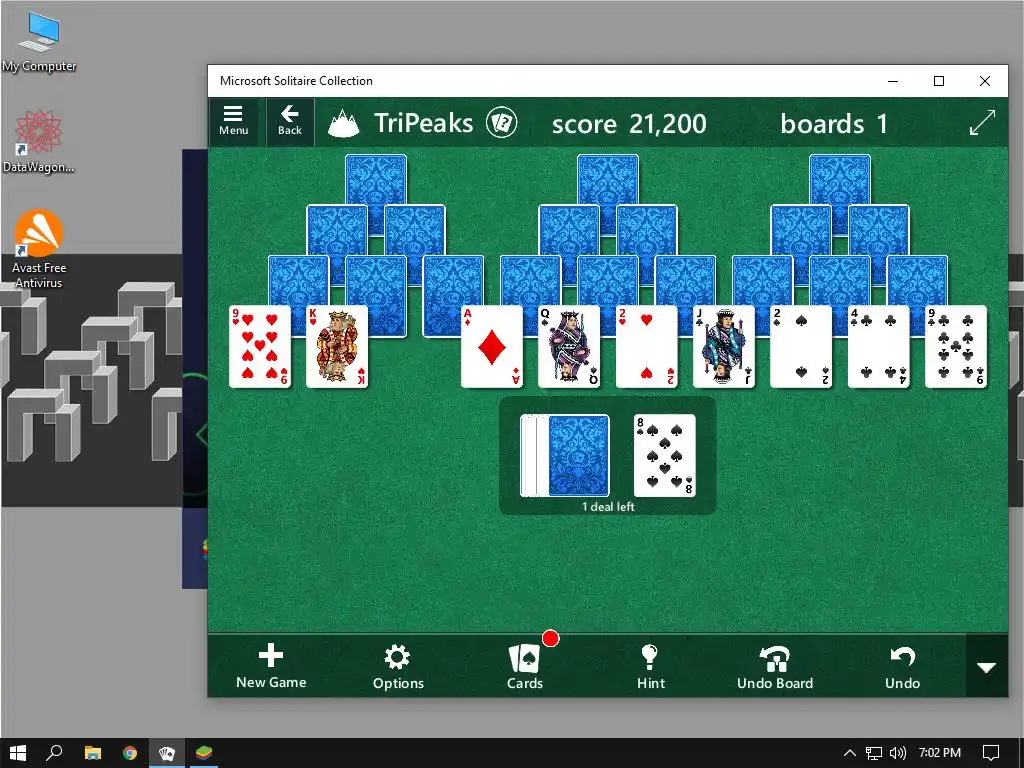Open the notification center icon

point(991,753)
